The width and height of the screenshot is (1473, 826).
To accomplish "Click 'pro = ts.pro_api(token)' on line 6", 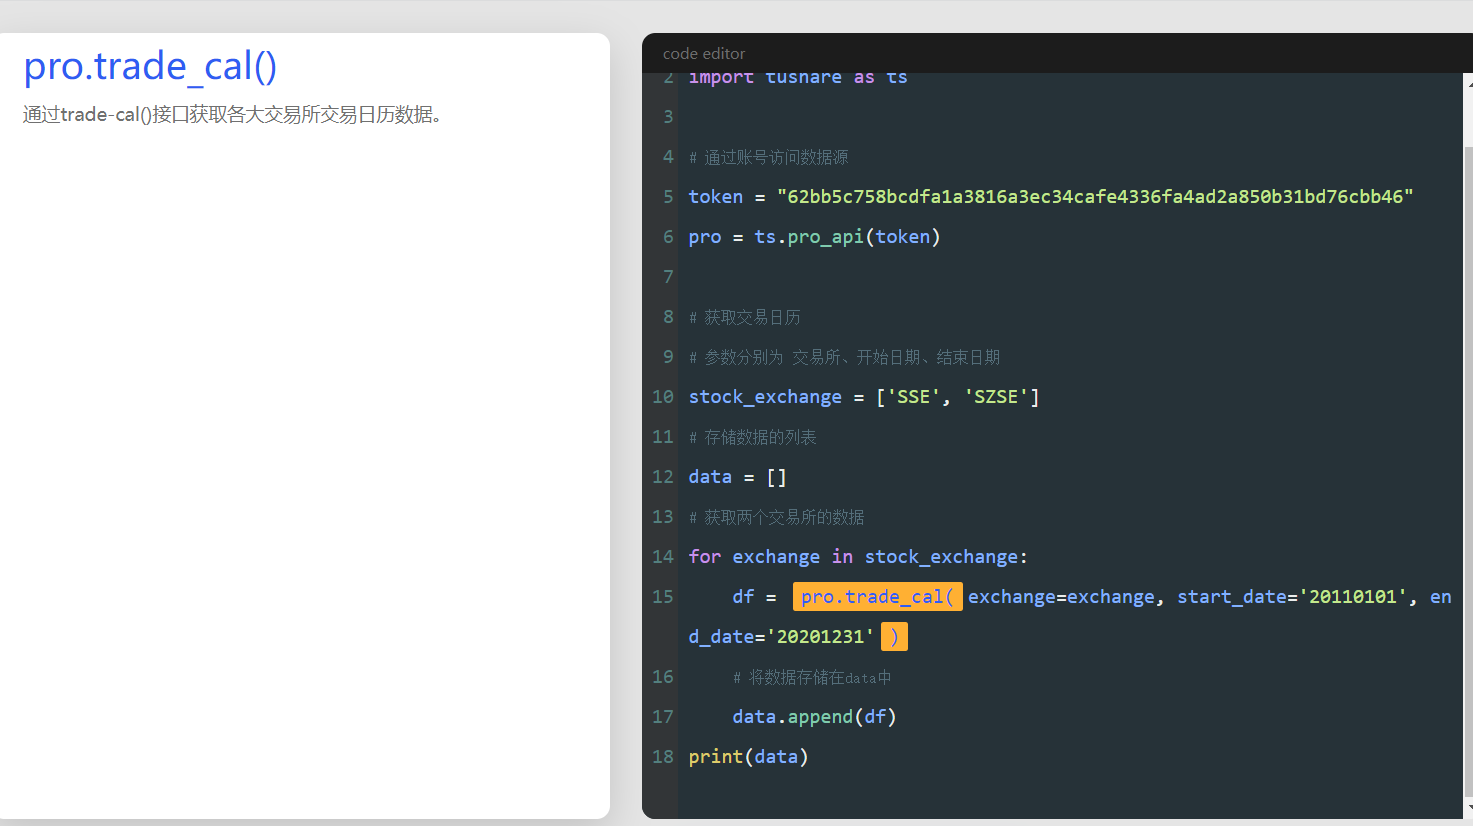I will pyautogui.click(x=814, y=237).
